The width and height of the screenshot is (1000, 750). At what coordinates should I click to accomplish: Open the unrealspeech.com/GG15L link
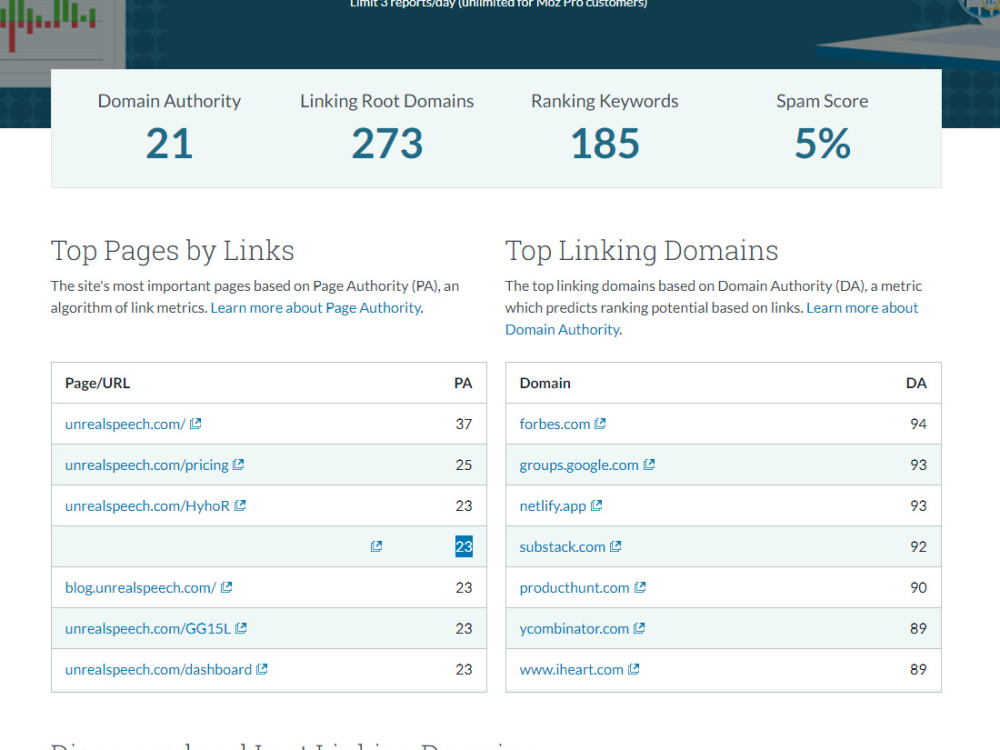(x=148, y=628)
